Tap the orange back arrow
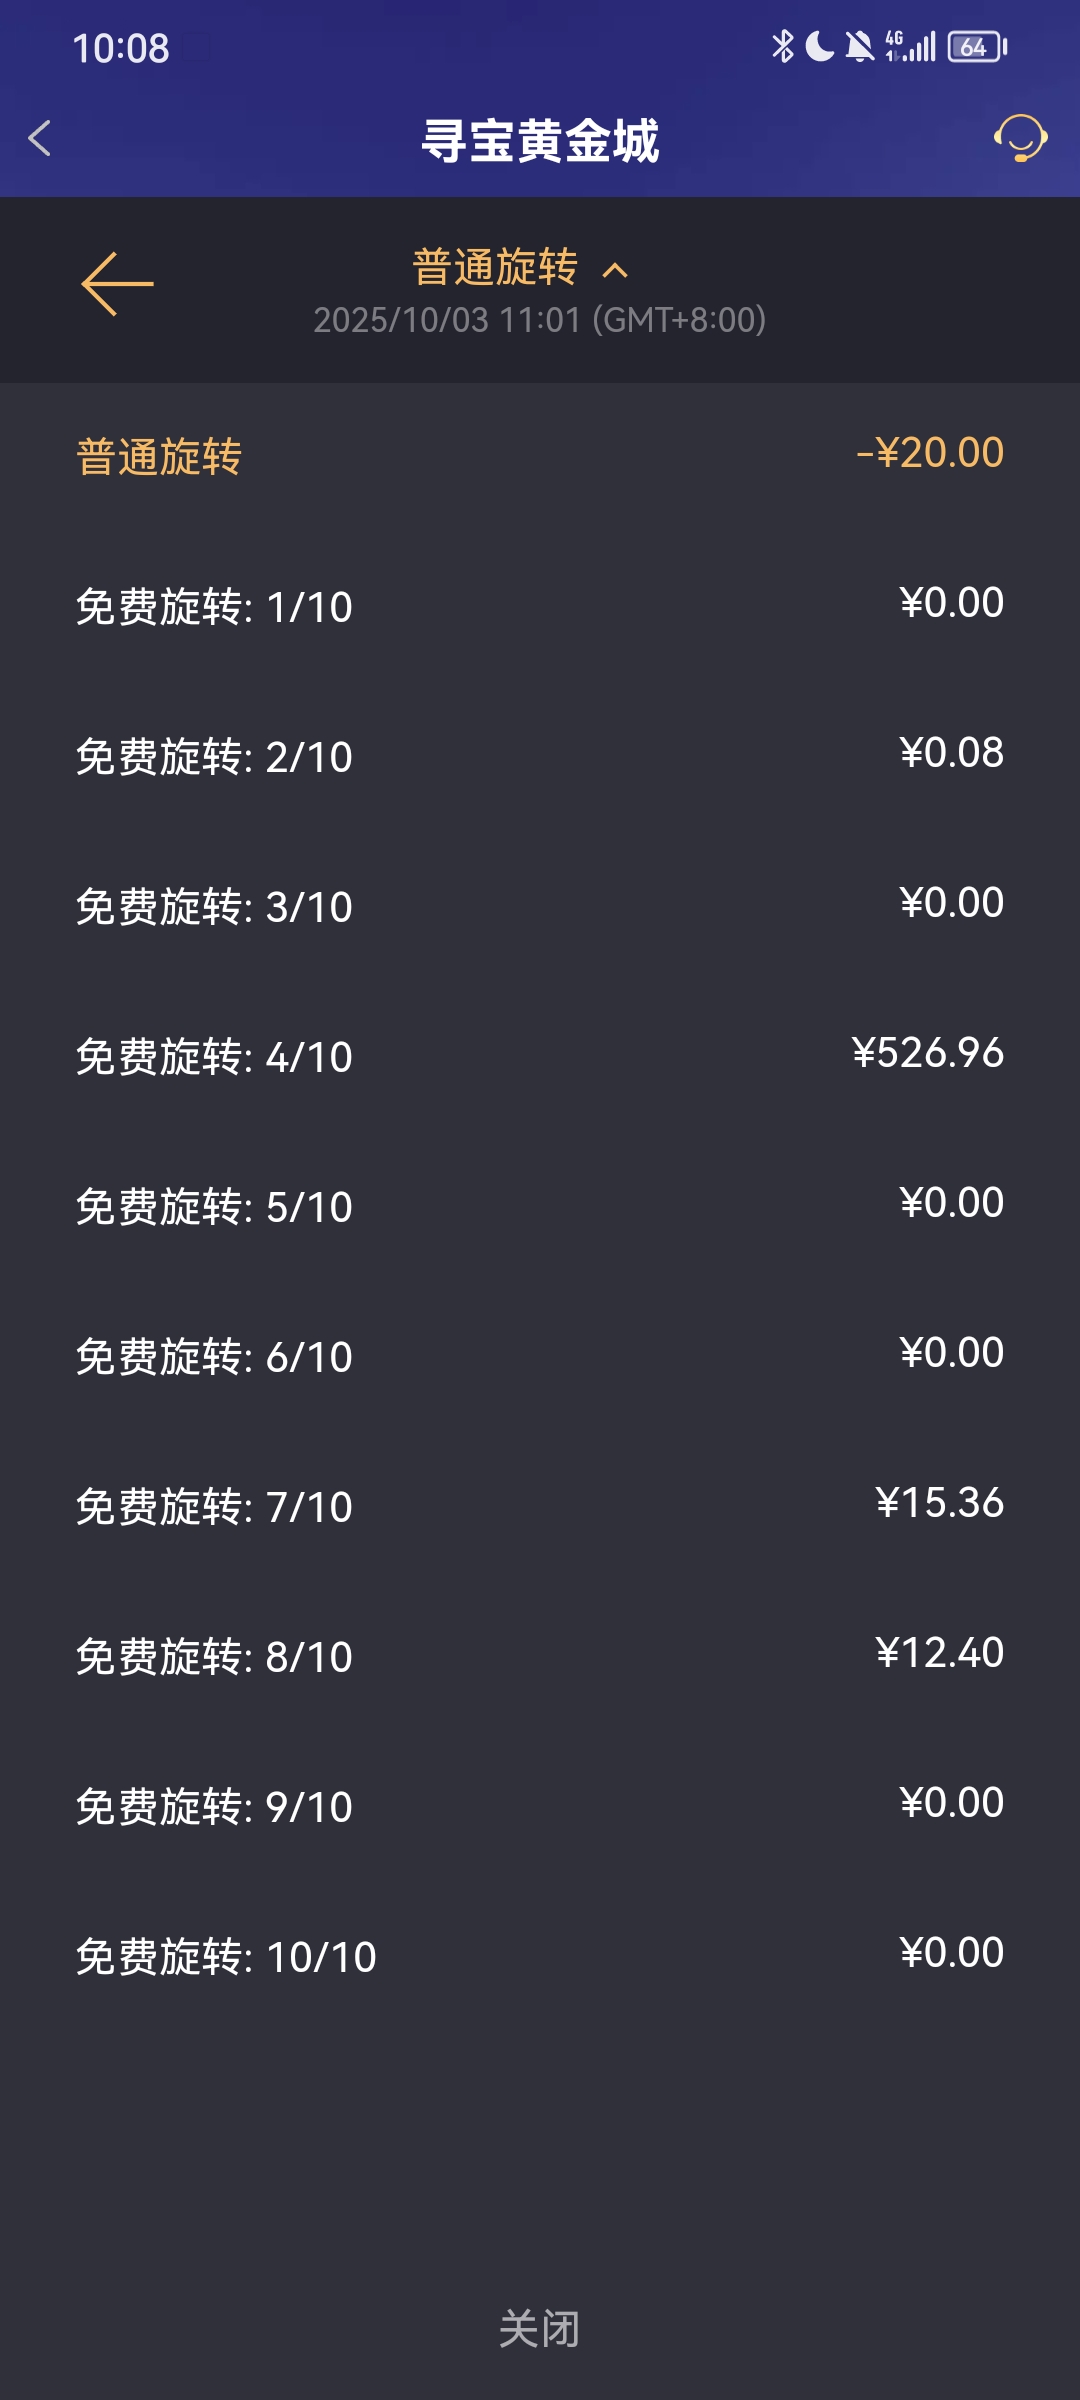 (117, 284)
